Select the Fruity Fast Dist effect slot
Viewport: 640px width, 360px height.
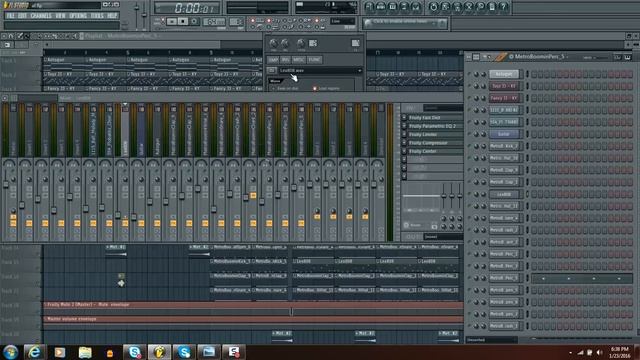pyautogui.click(x=435, y=118)
